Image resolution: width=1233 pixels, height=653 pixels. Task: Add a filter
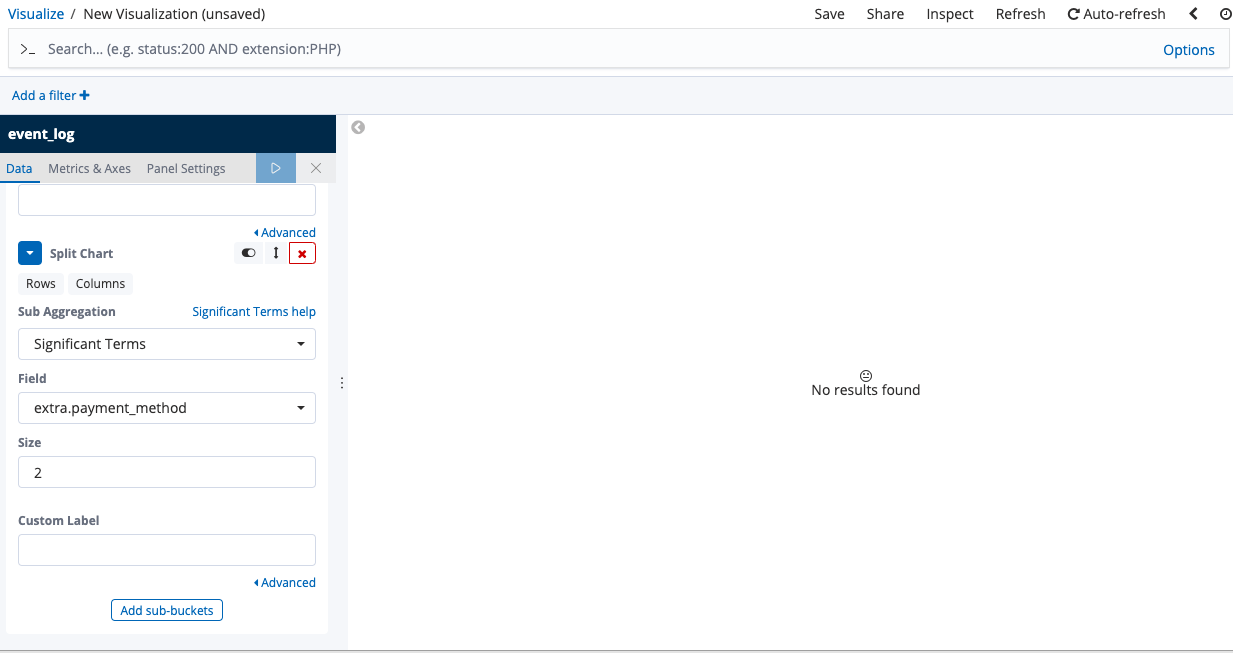[x=50, y=95]
